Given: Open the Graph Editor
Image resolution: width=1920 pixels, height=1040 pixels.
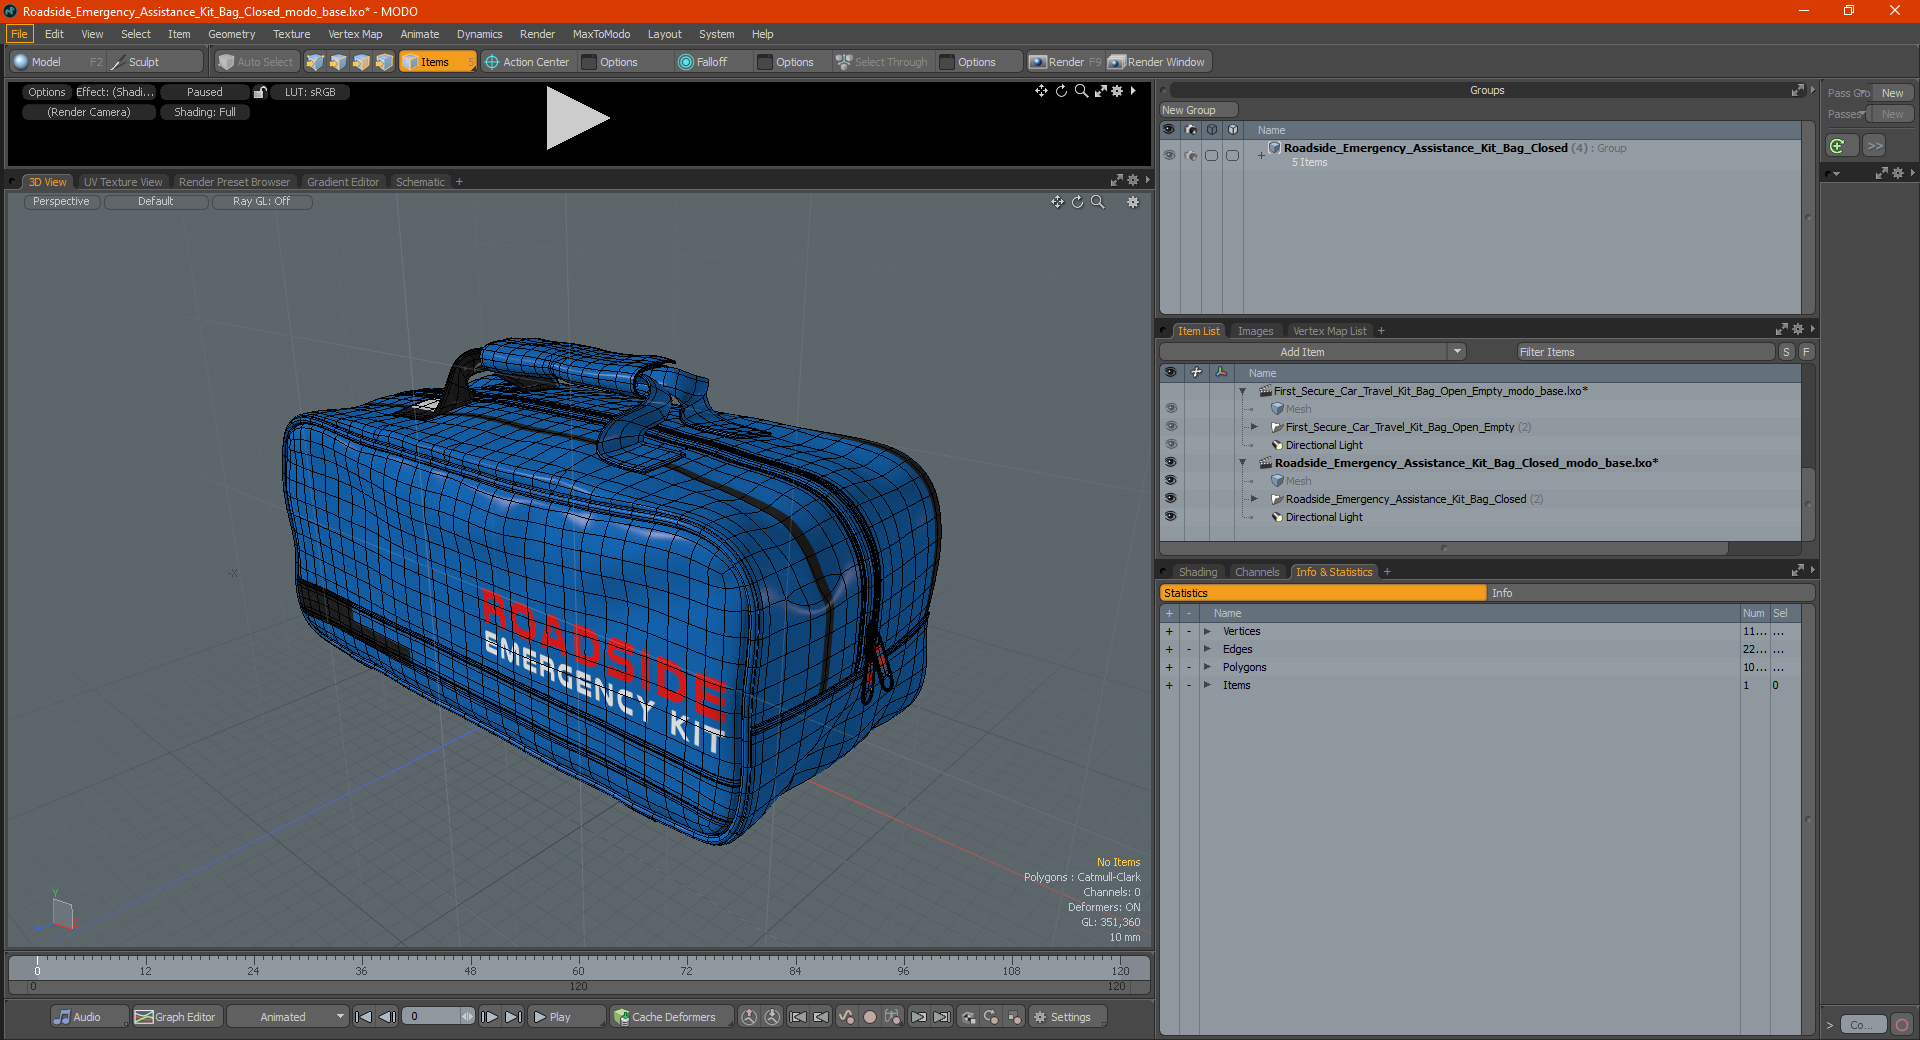Looking at the screenshot, I should 175,1017.
